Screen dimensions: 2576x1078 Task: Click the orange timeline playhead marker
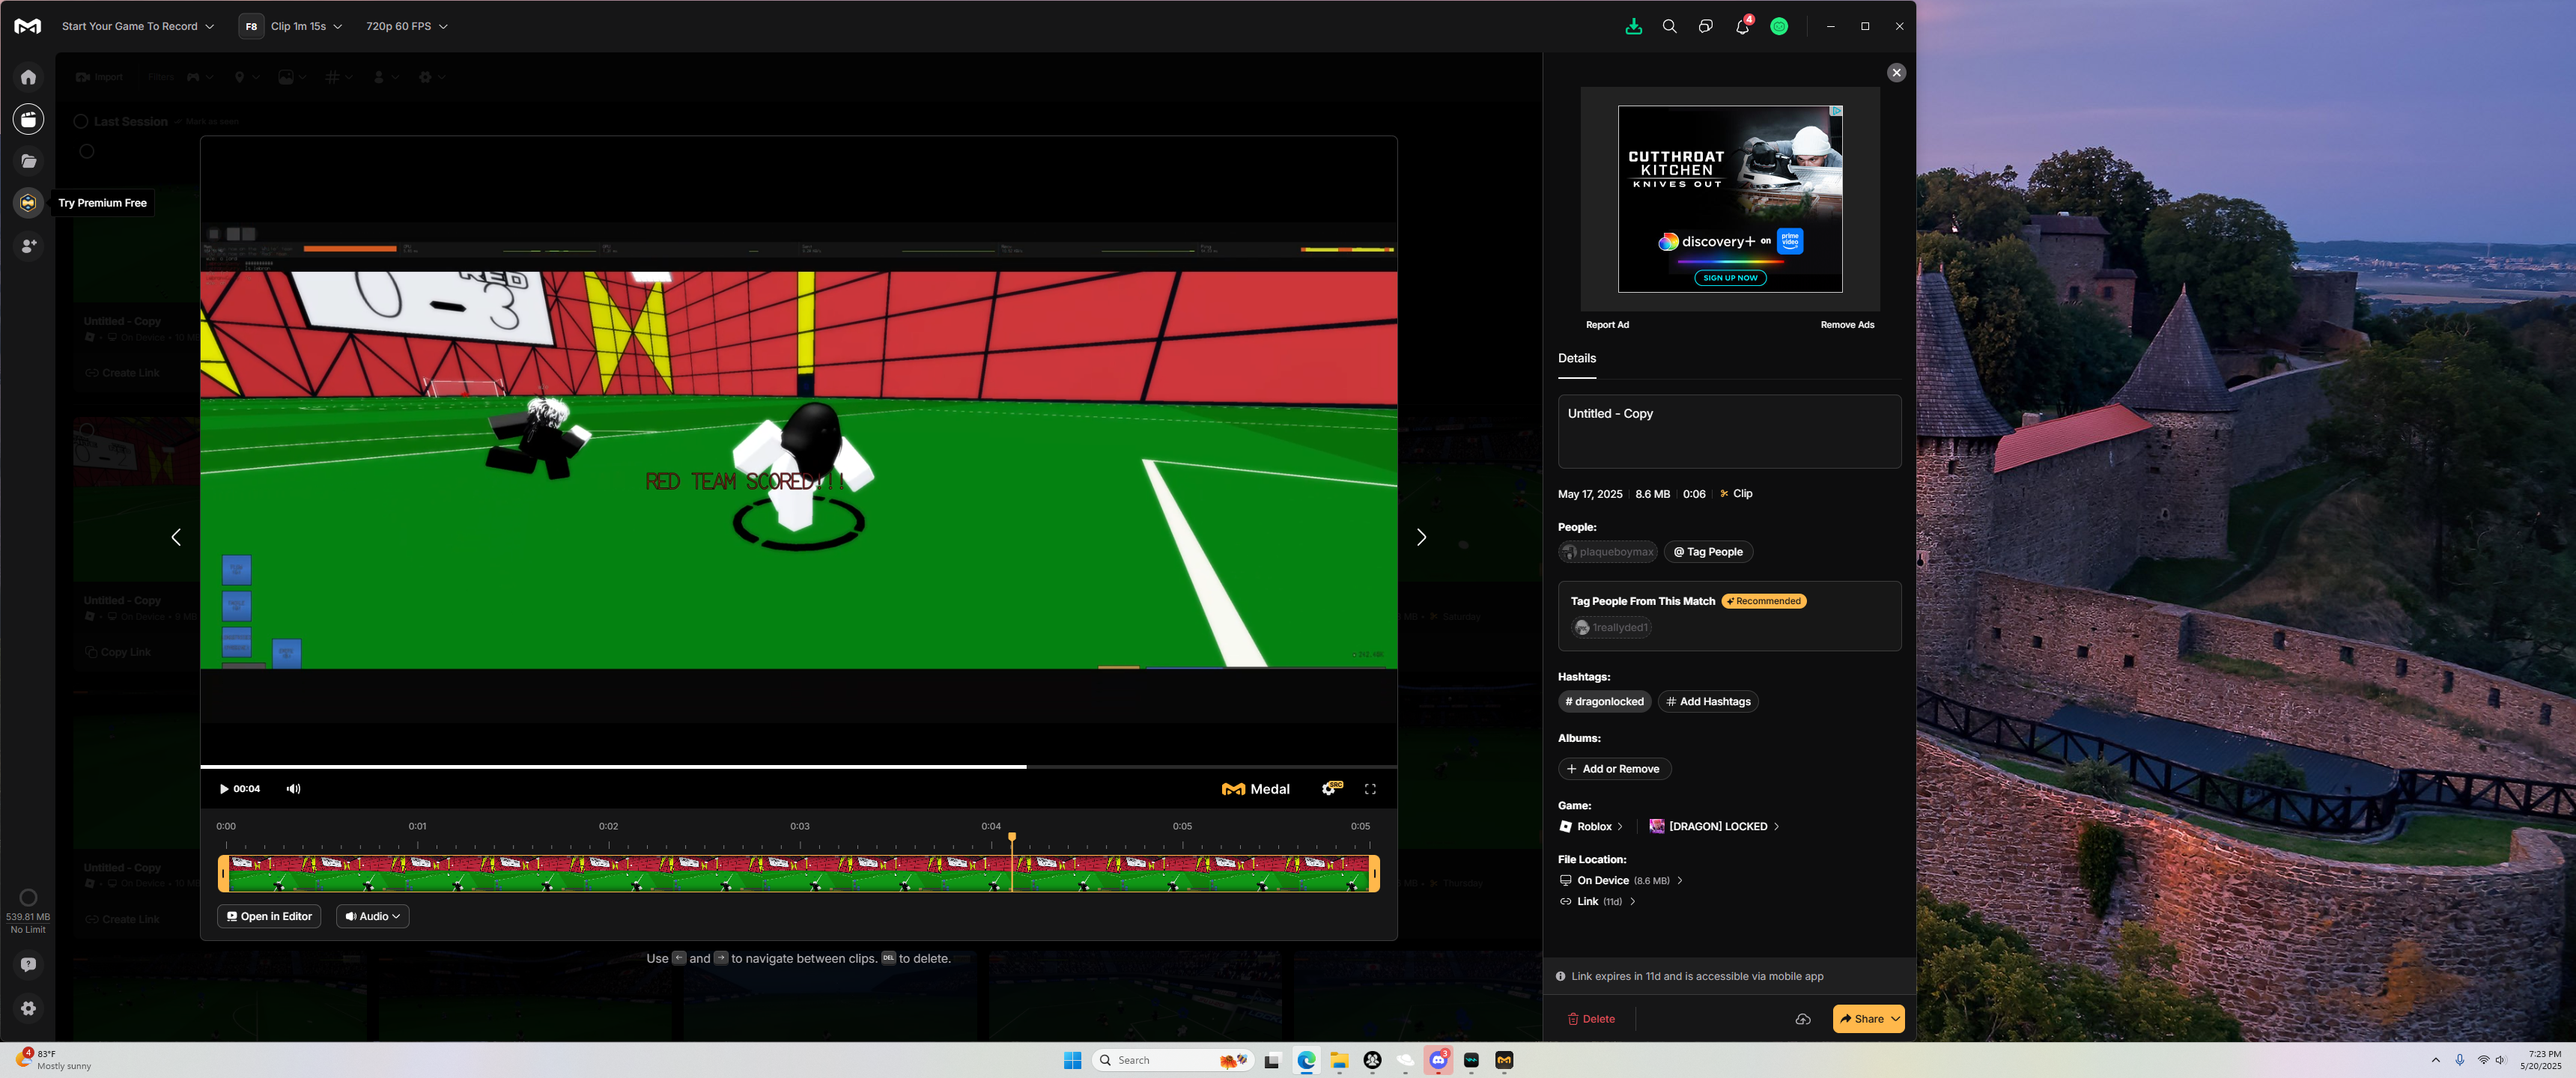point(1011,837)
